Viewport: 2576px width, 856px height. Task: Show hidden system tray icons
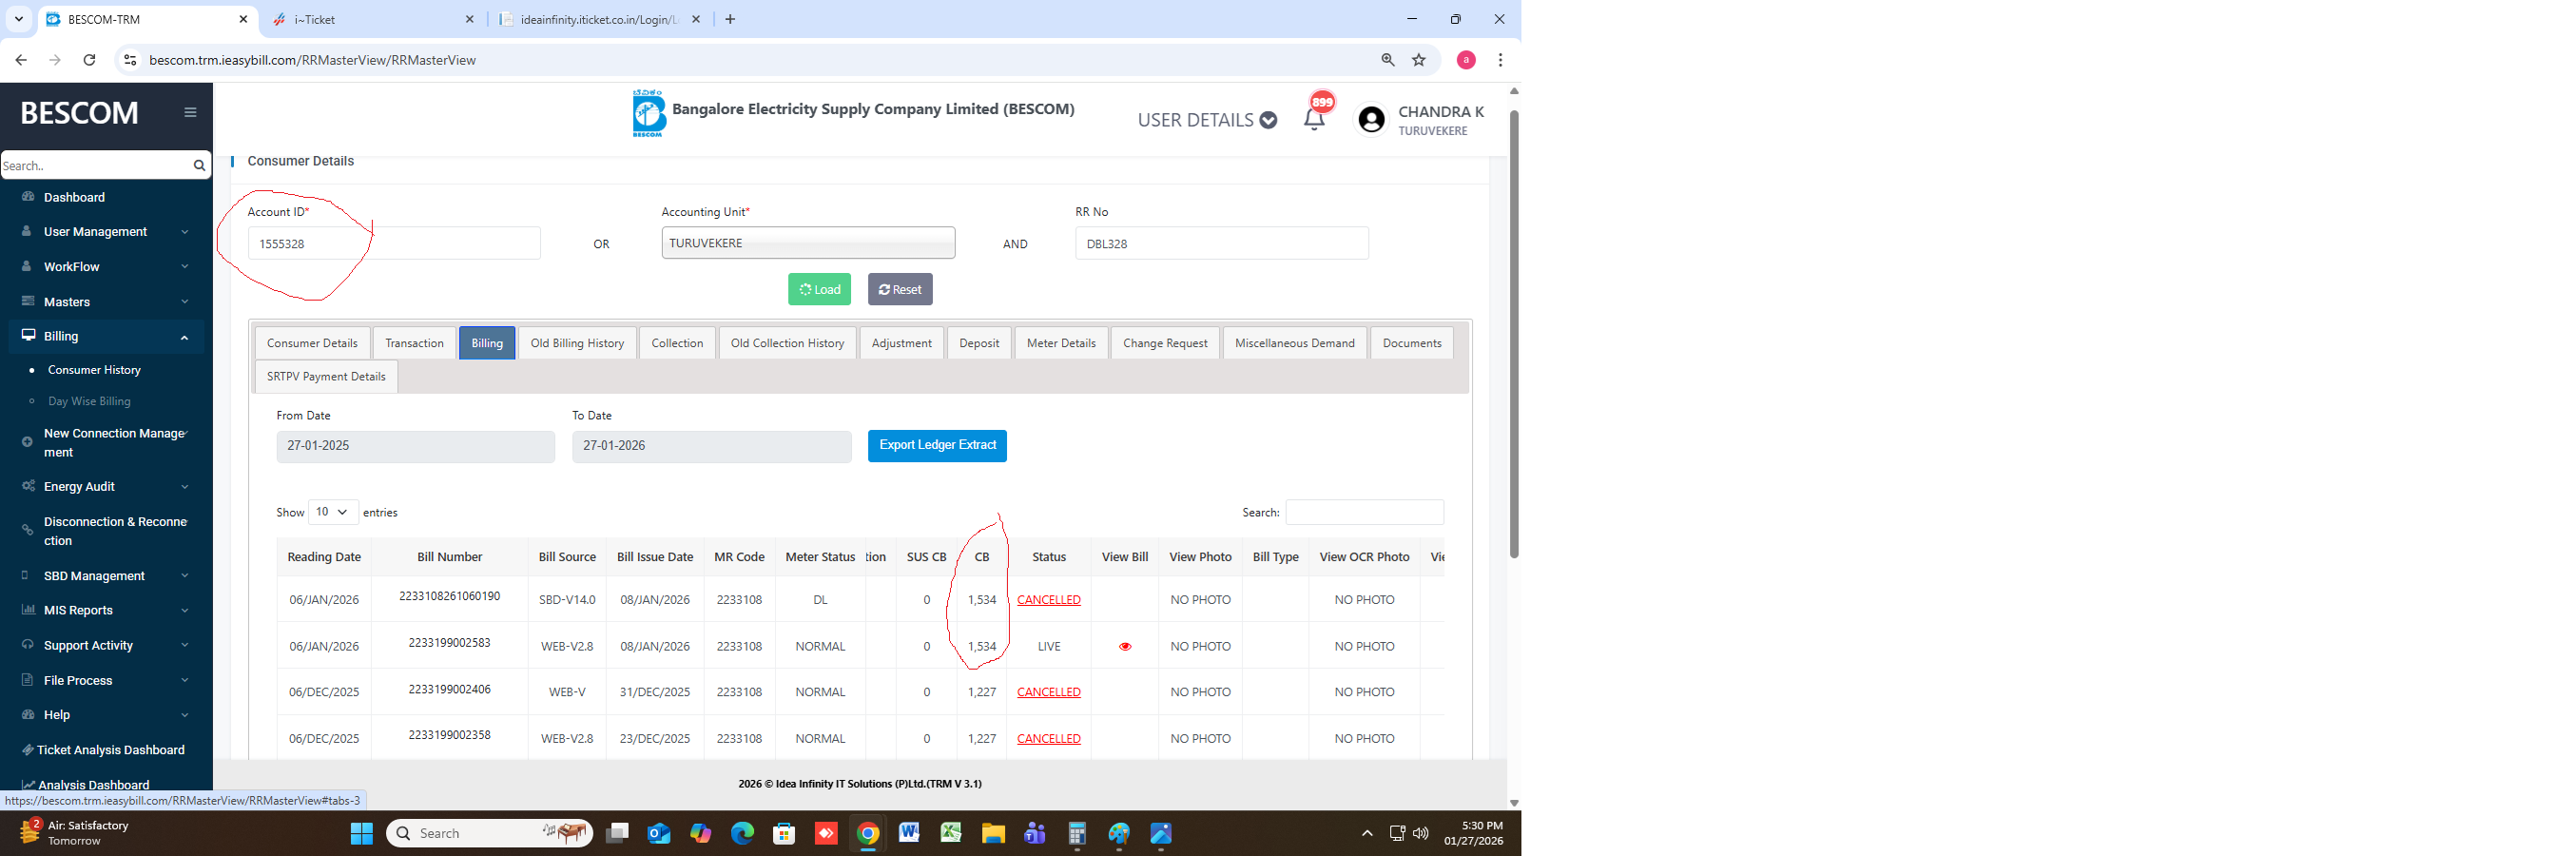click(x=1367, y=833)
